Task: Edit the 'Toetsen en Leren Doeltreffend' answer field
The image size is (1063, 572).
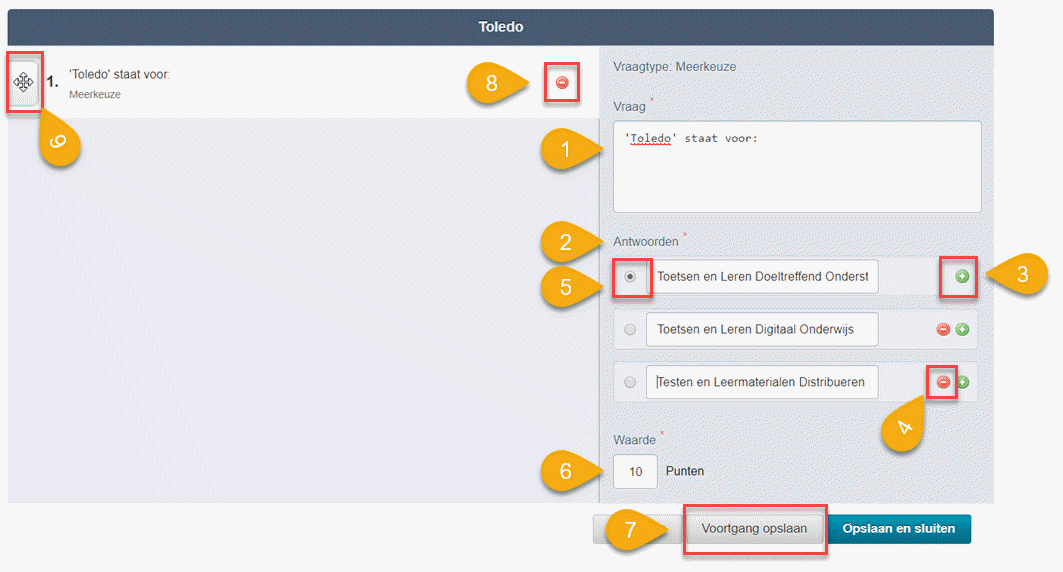Action: [762, 277]
